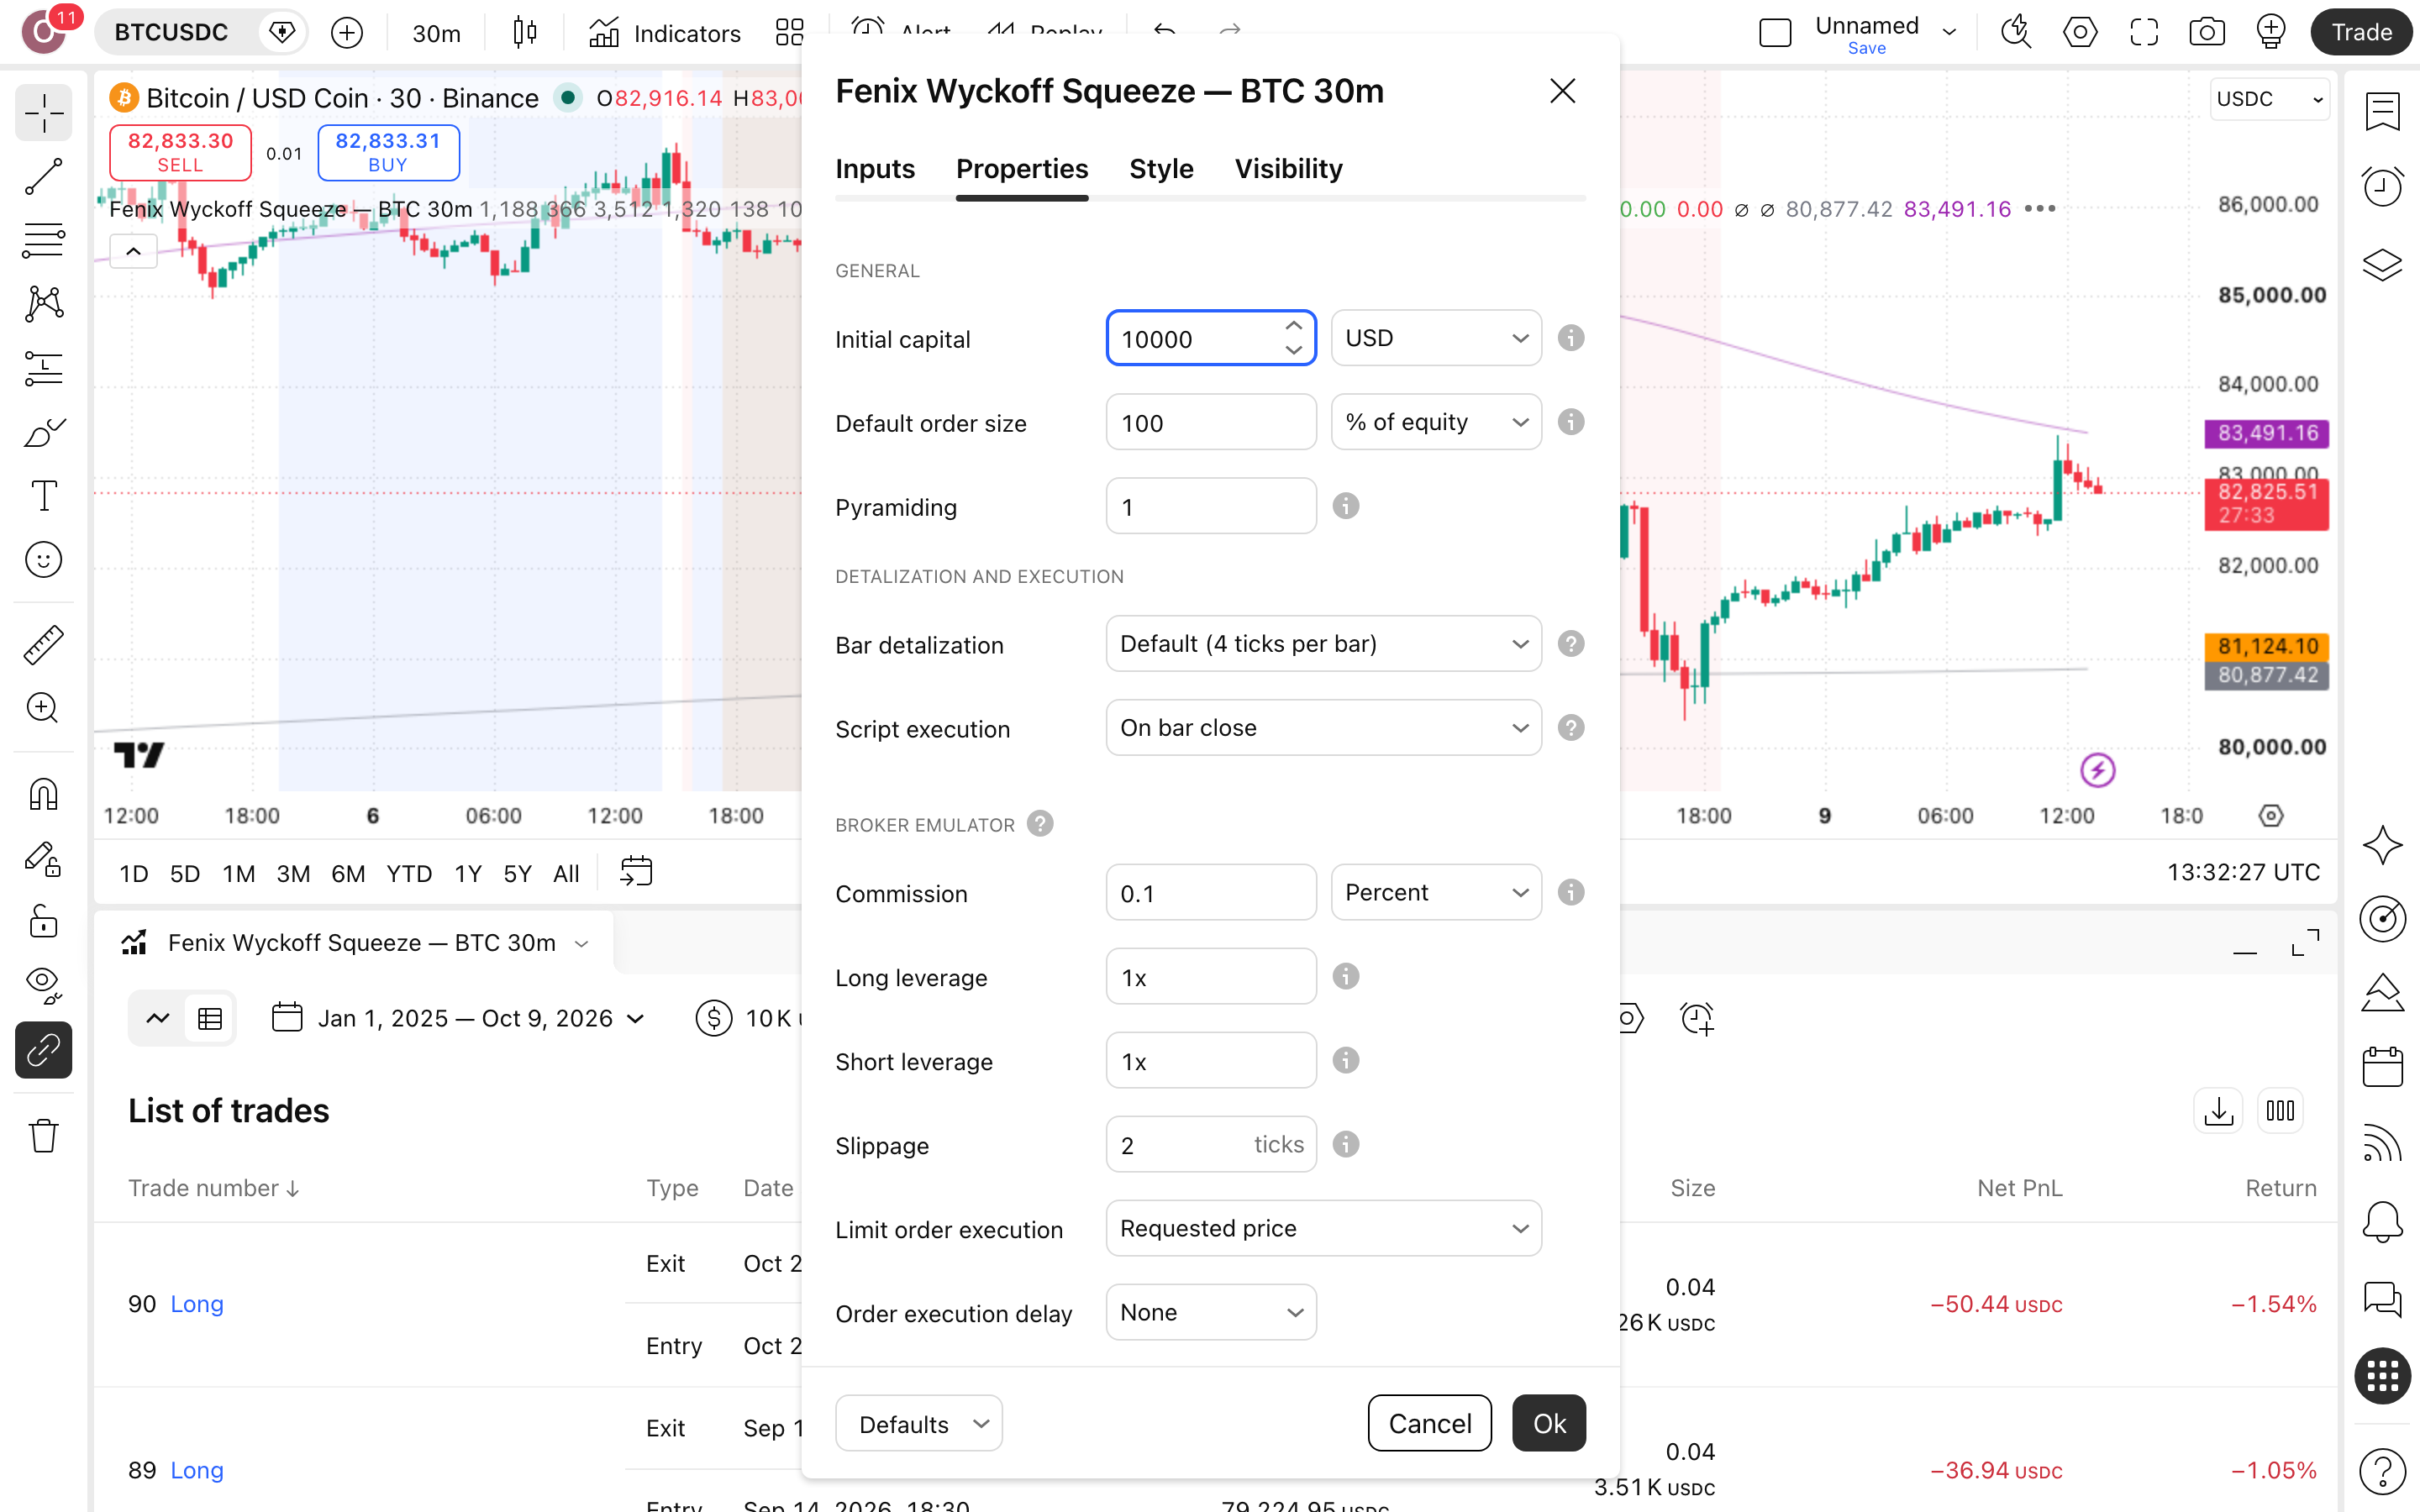Download the list of trades
2420x1512 pixels.
[2218, 1111]
